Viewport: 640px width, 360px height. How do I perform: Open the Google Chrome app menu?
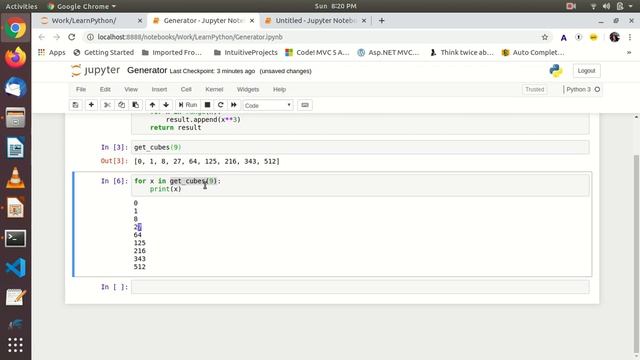(81, 6)
